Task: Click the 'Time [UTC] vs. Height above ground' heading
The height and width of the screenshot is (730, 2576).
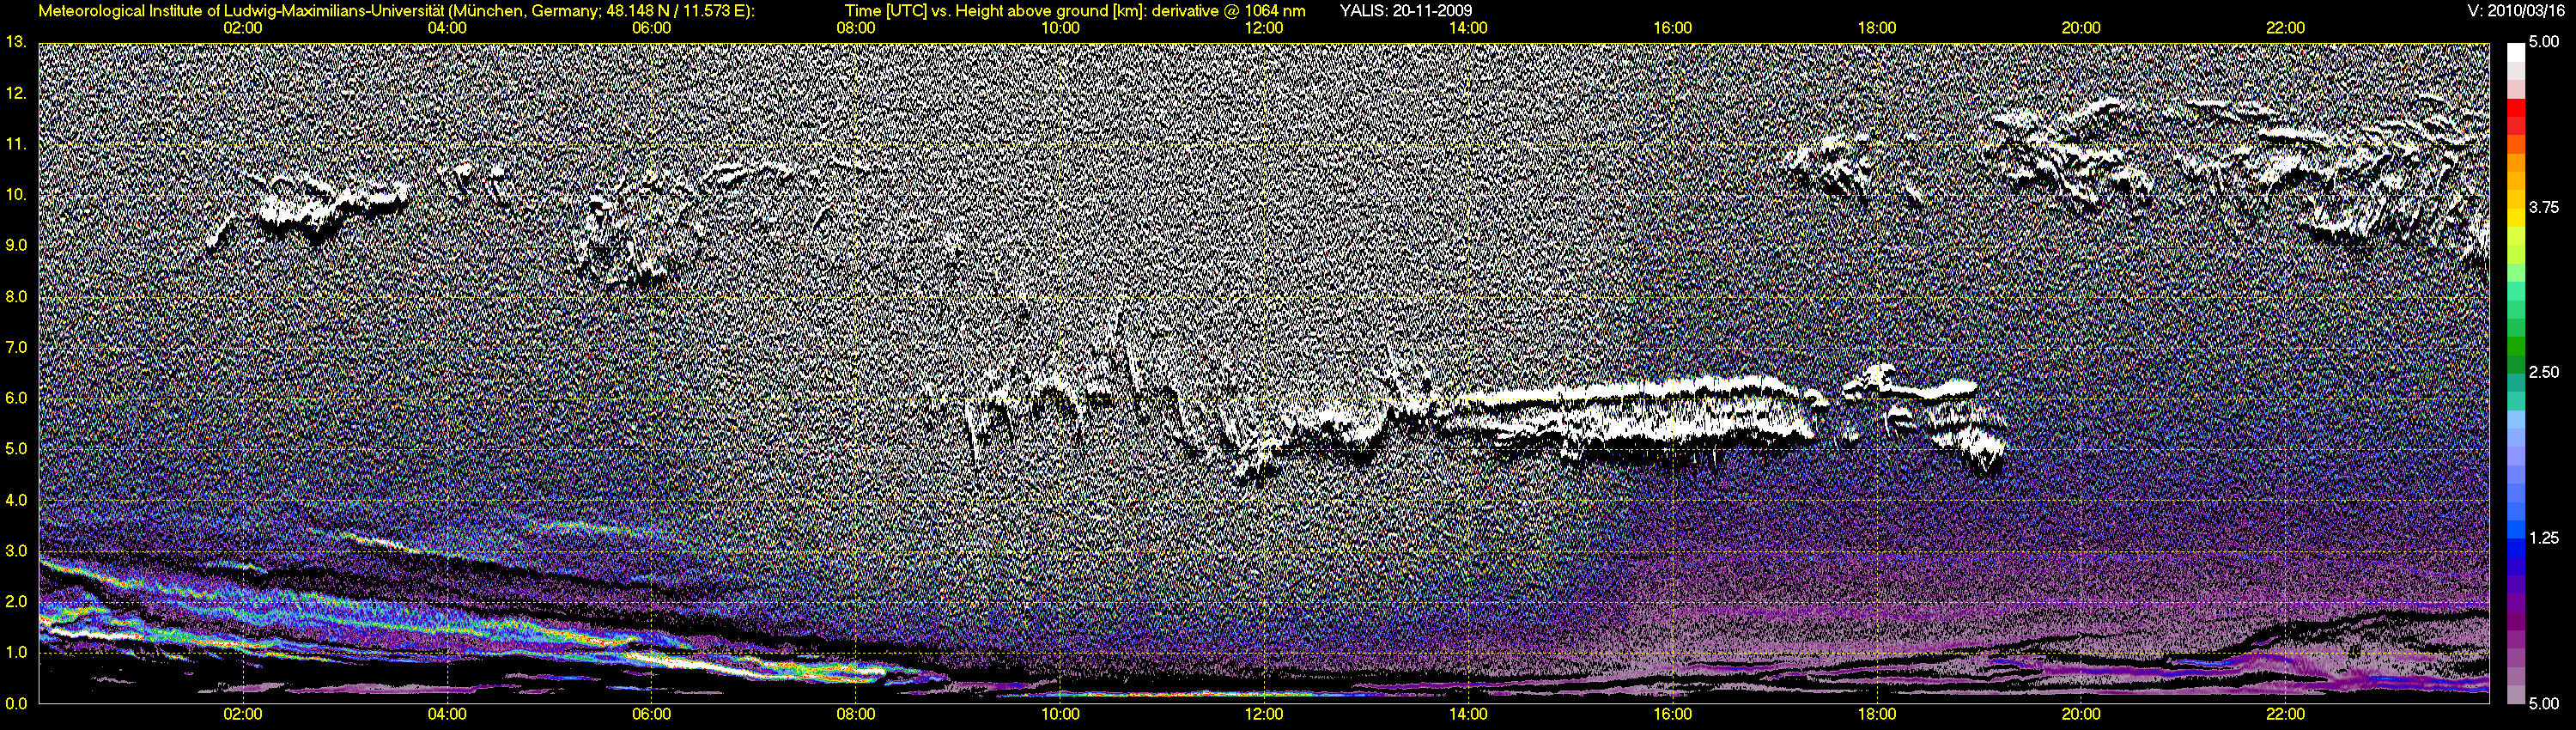Action: pyautogui.click(x=1075, y=11)
